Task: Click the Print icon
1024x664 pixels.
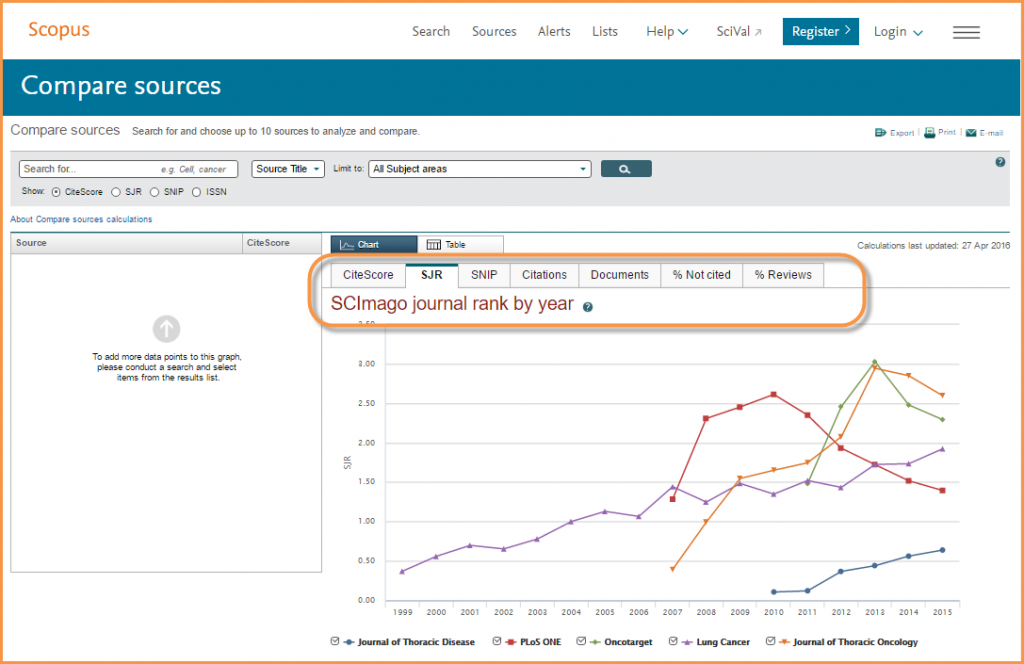Action: tap(929, 133)
